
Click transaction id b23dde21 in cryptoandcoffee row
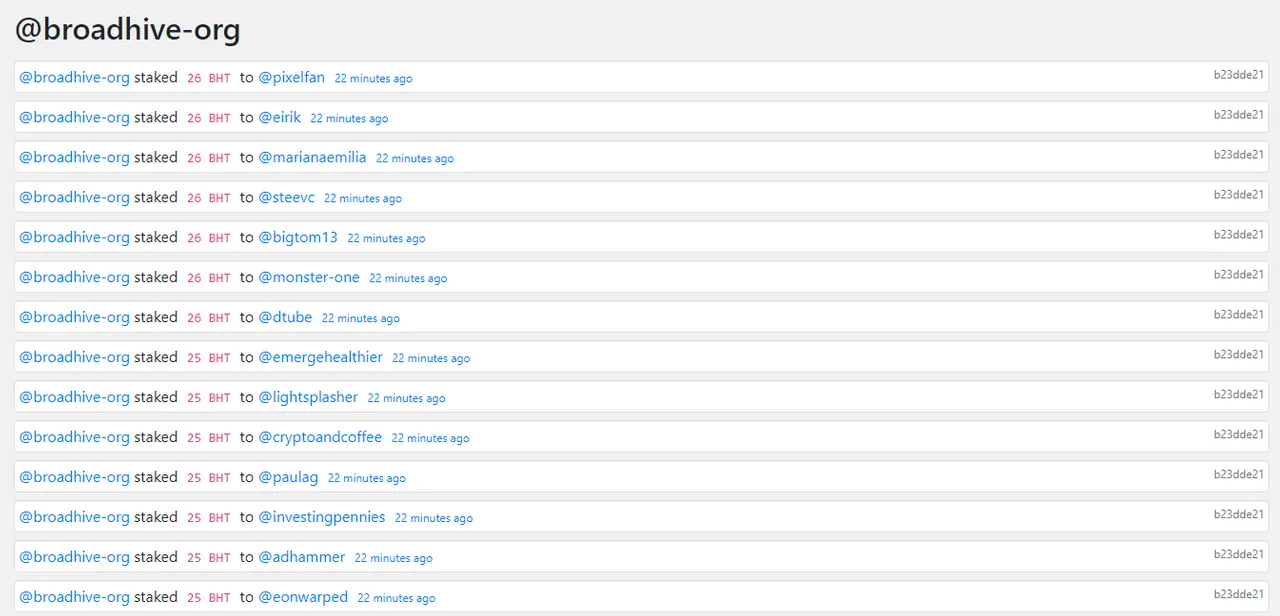[1239, 434]
